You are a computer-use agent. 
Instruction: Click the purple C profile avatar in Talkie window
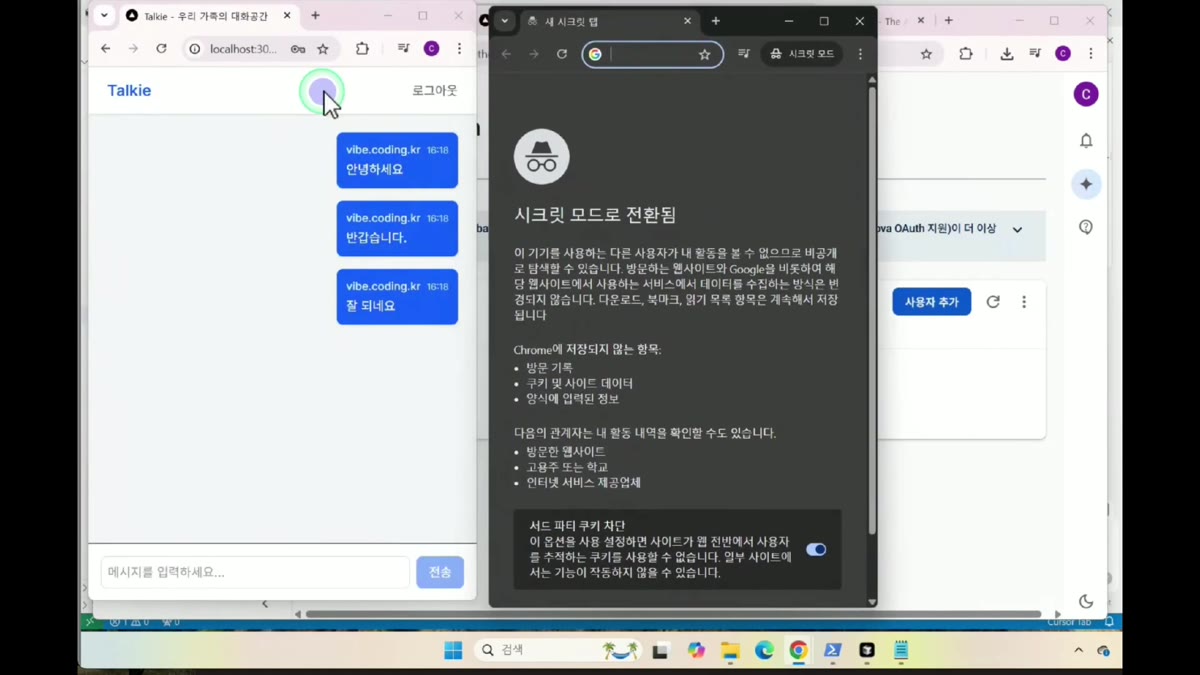coord(431,49)
